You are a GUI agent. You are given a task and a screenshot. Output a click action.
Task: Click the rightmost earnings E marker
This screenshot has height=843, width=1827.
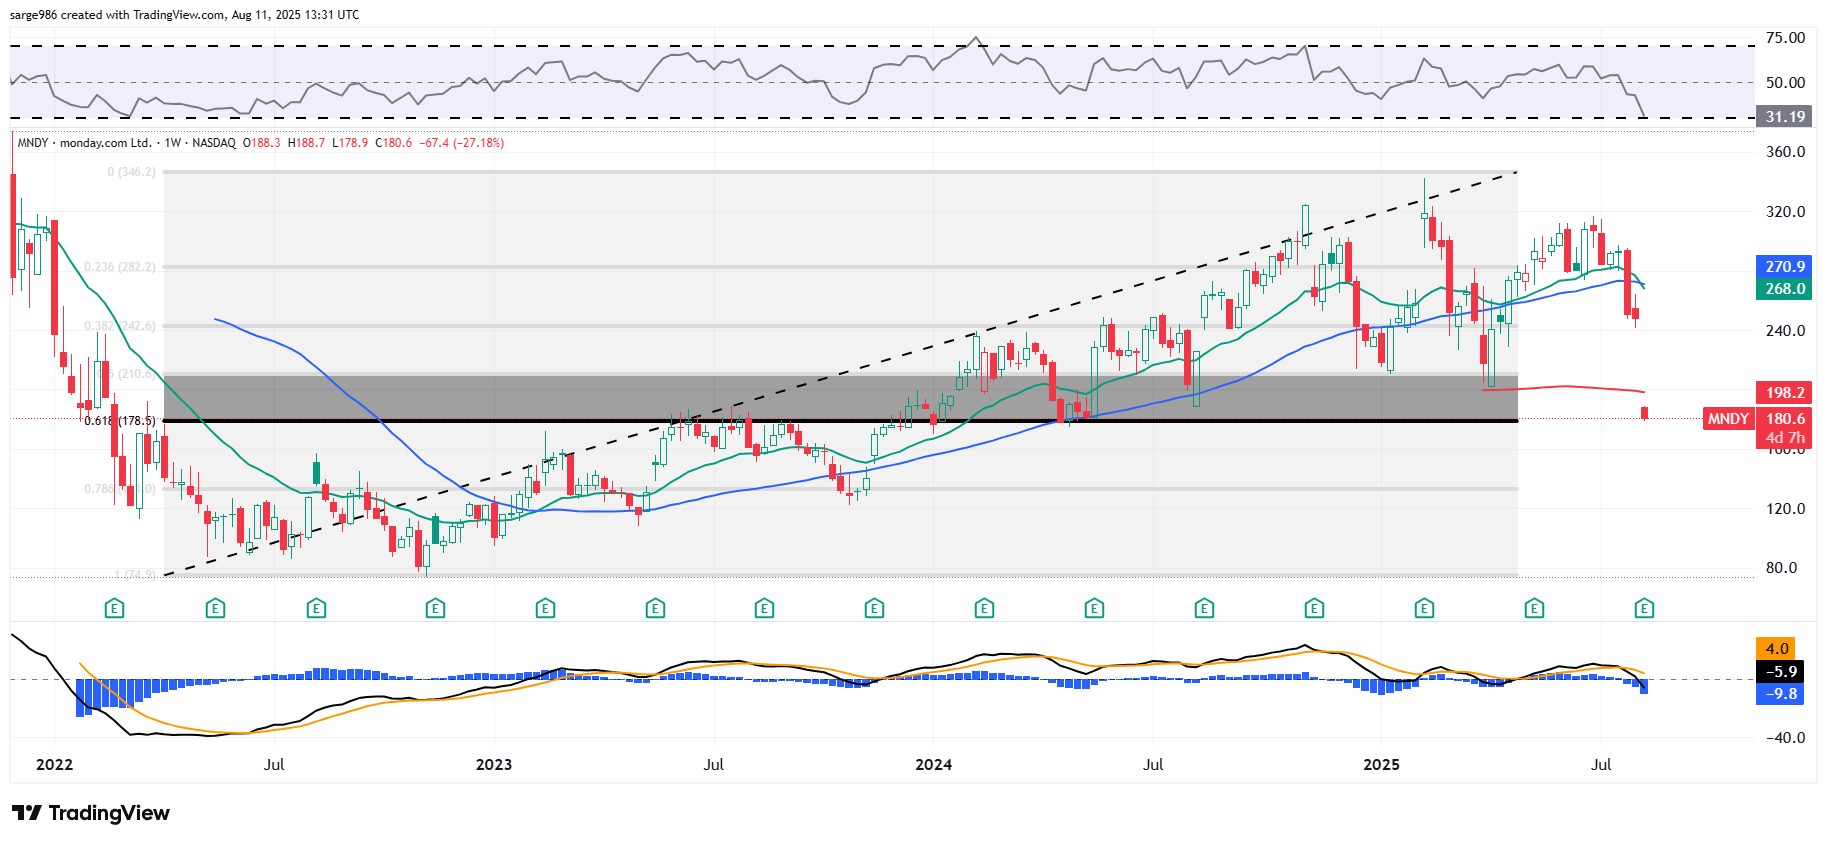click(1644, 608)
